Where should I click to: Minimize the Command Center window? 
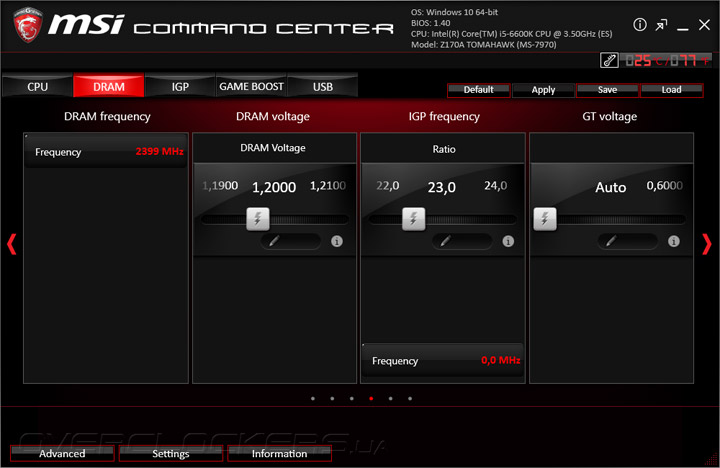(x=683, y=29)
